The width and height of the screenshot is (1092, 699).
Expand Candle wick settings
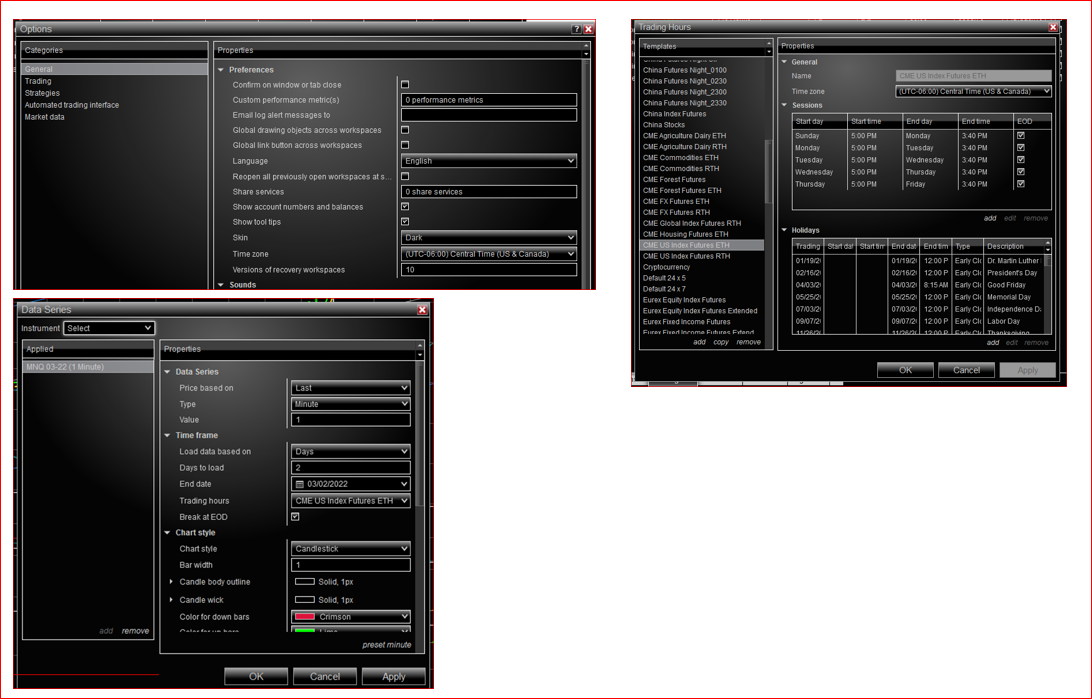[x=171, y=600]
